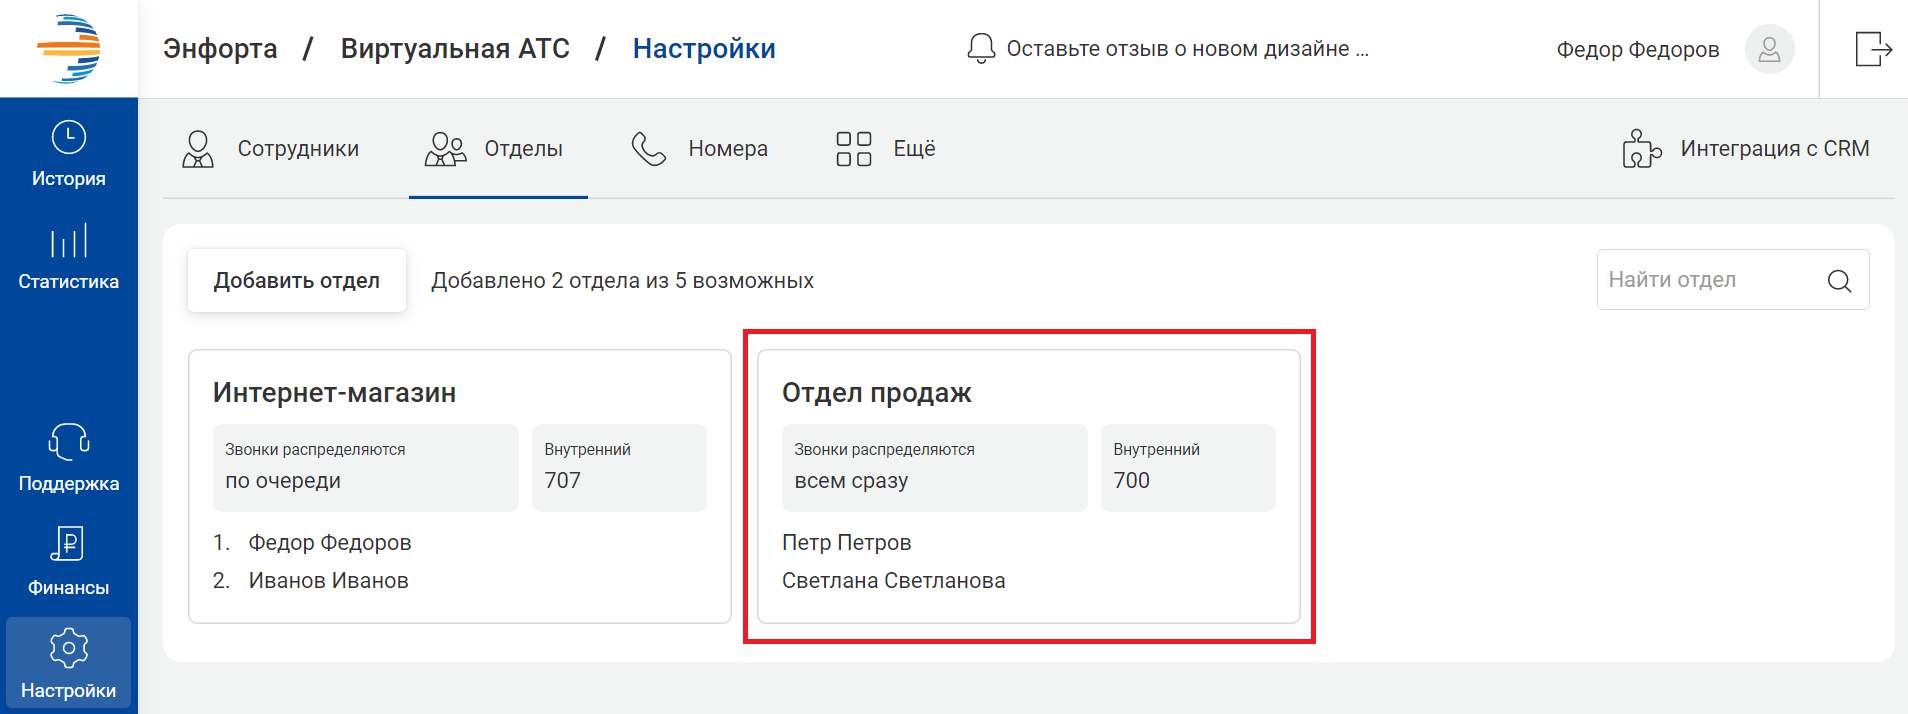Click the 'по очереди' distribution box
Screen dimensions: 1908x714
(x=366, y=468)
